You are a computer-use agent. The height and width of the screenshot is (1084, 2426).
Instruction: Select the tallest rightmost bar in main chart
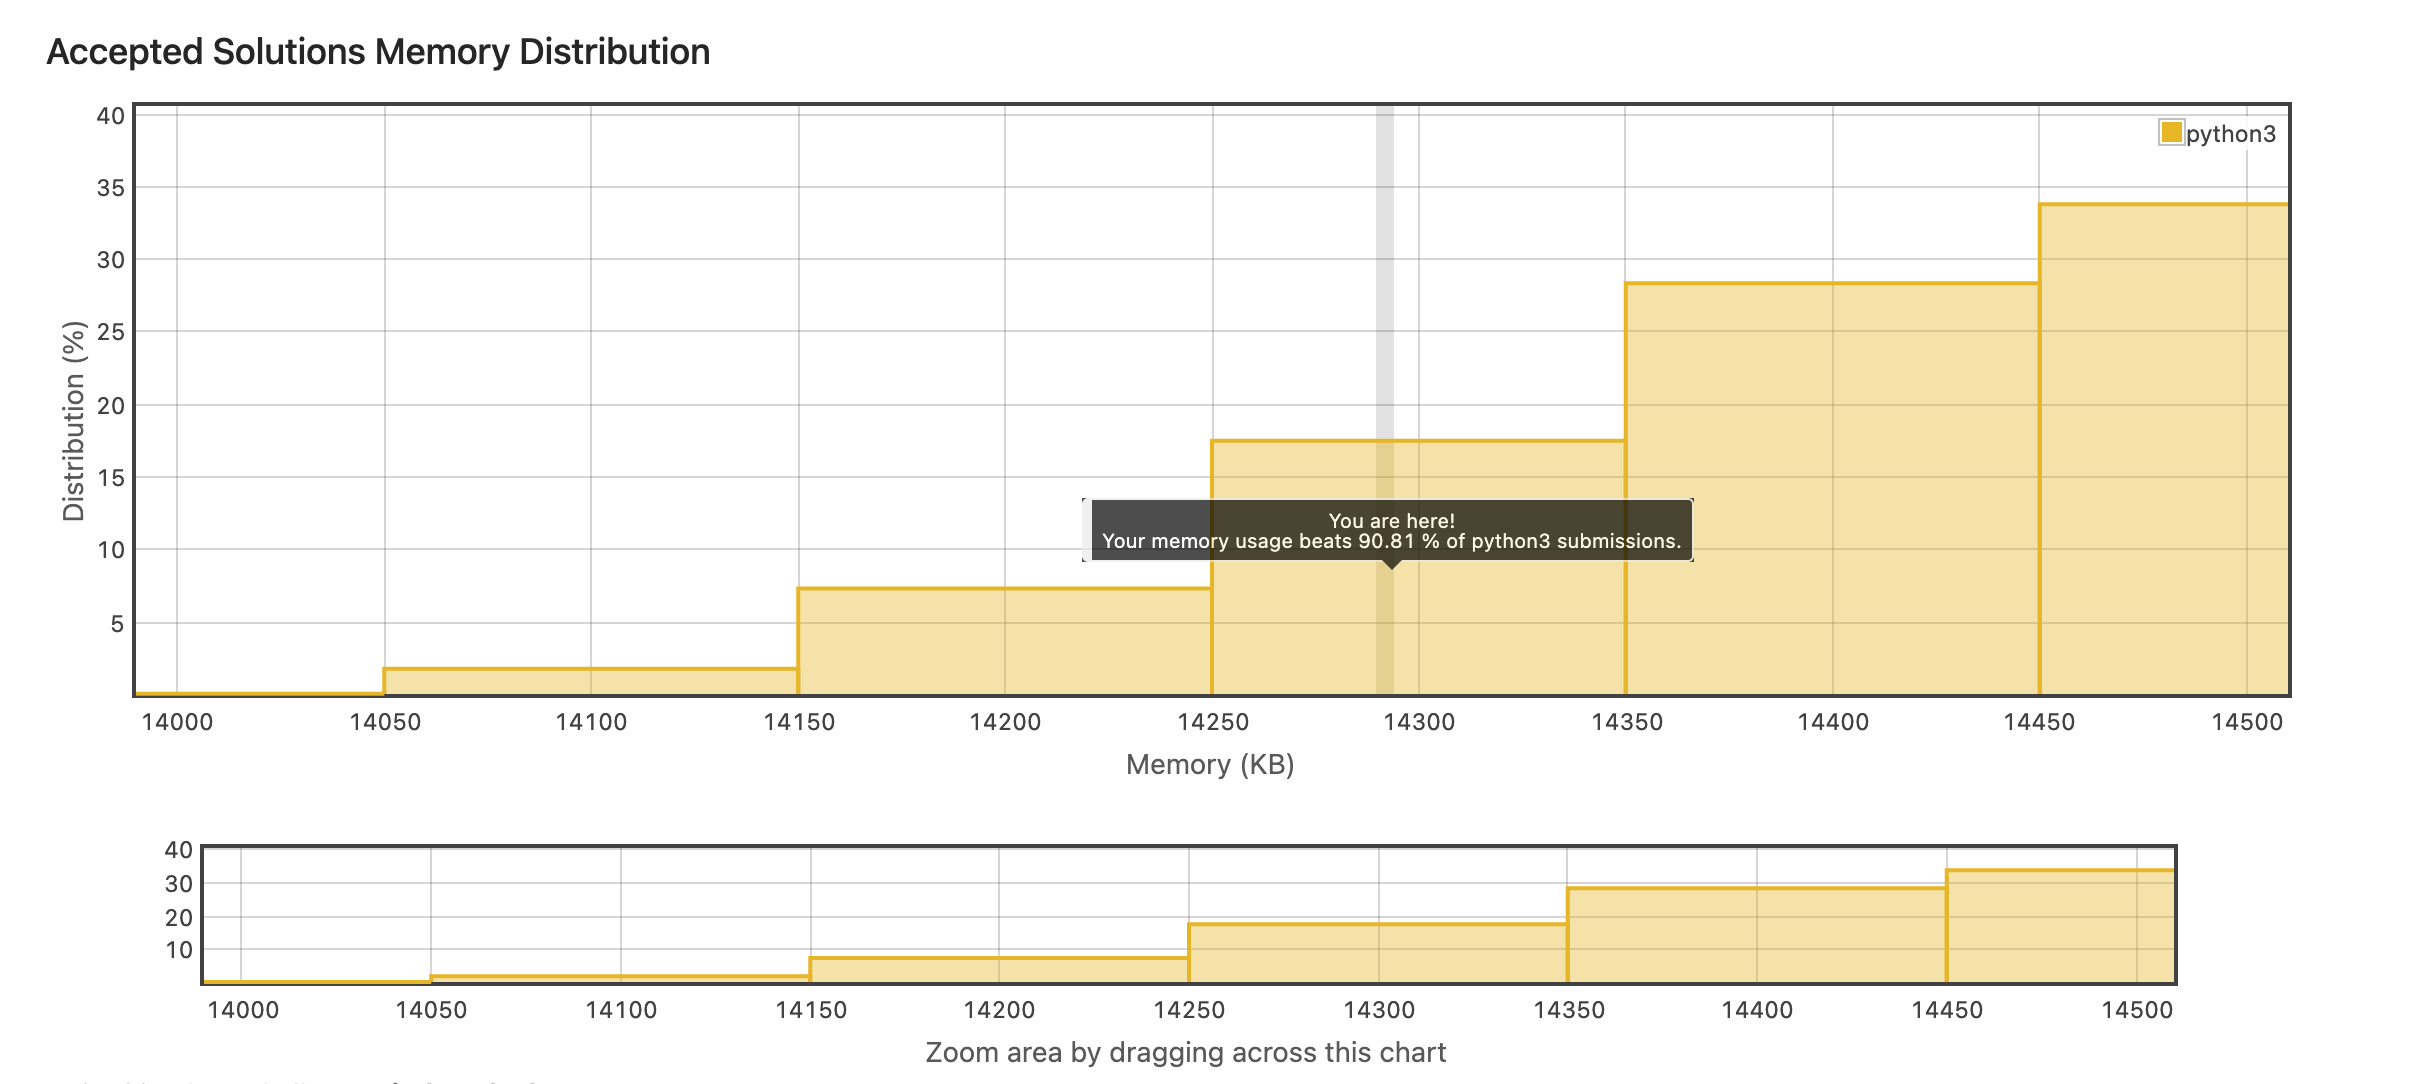(x=2163, y=450)
